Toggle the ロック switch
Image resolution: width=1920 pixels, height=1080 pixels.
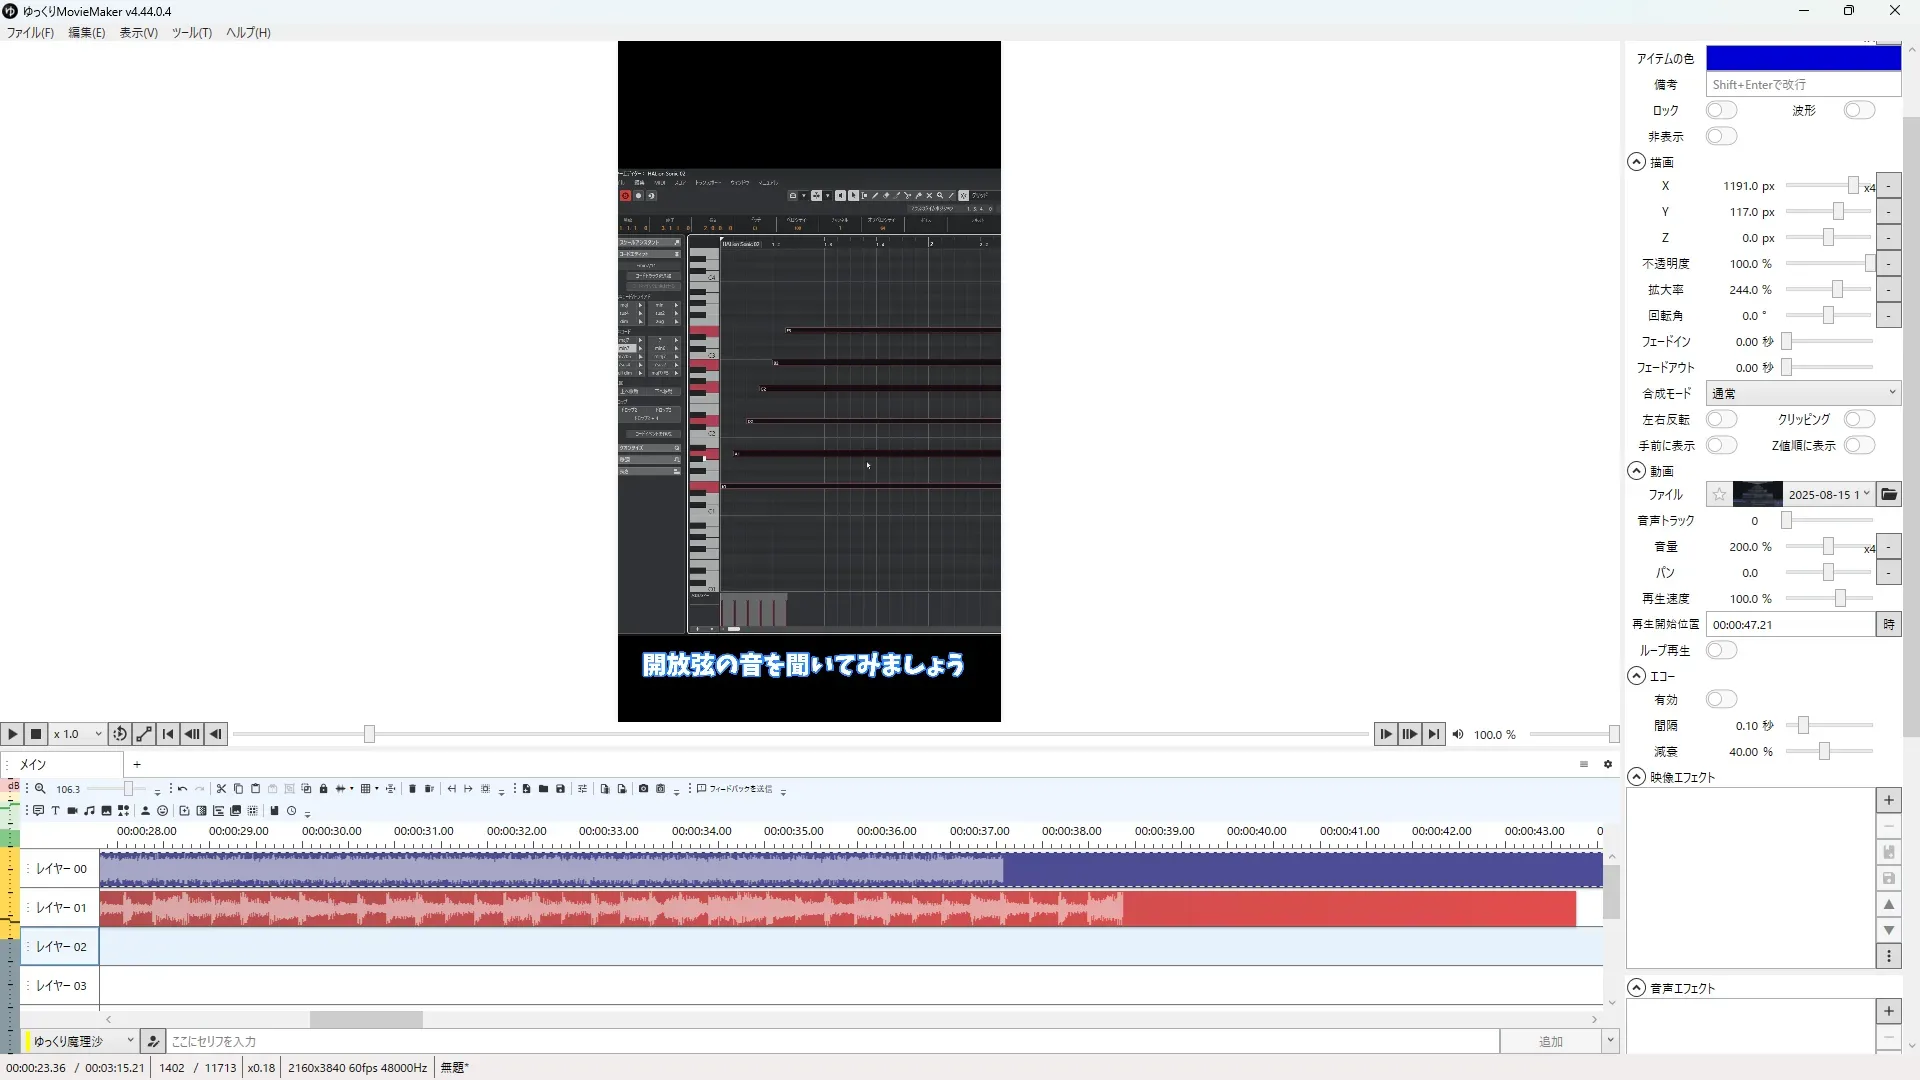pos(1720,110)
